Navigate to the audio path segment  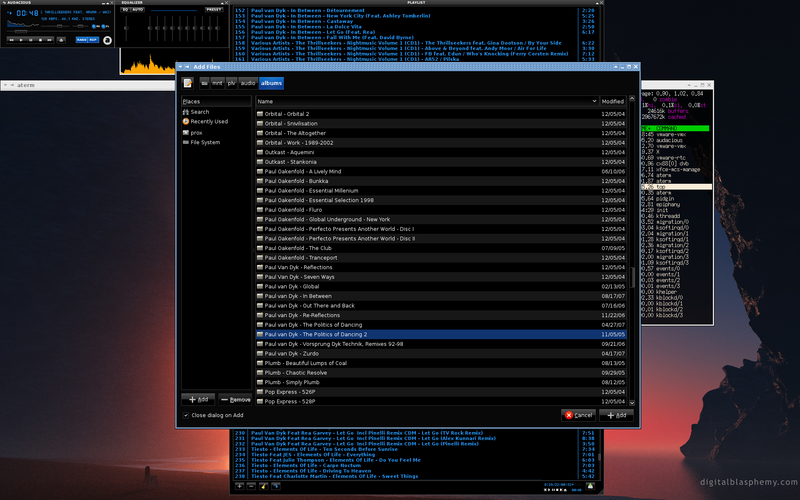point(248,83)
